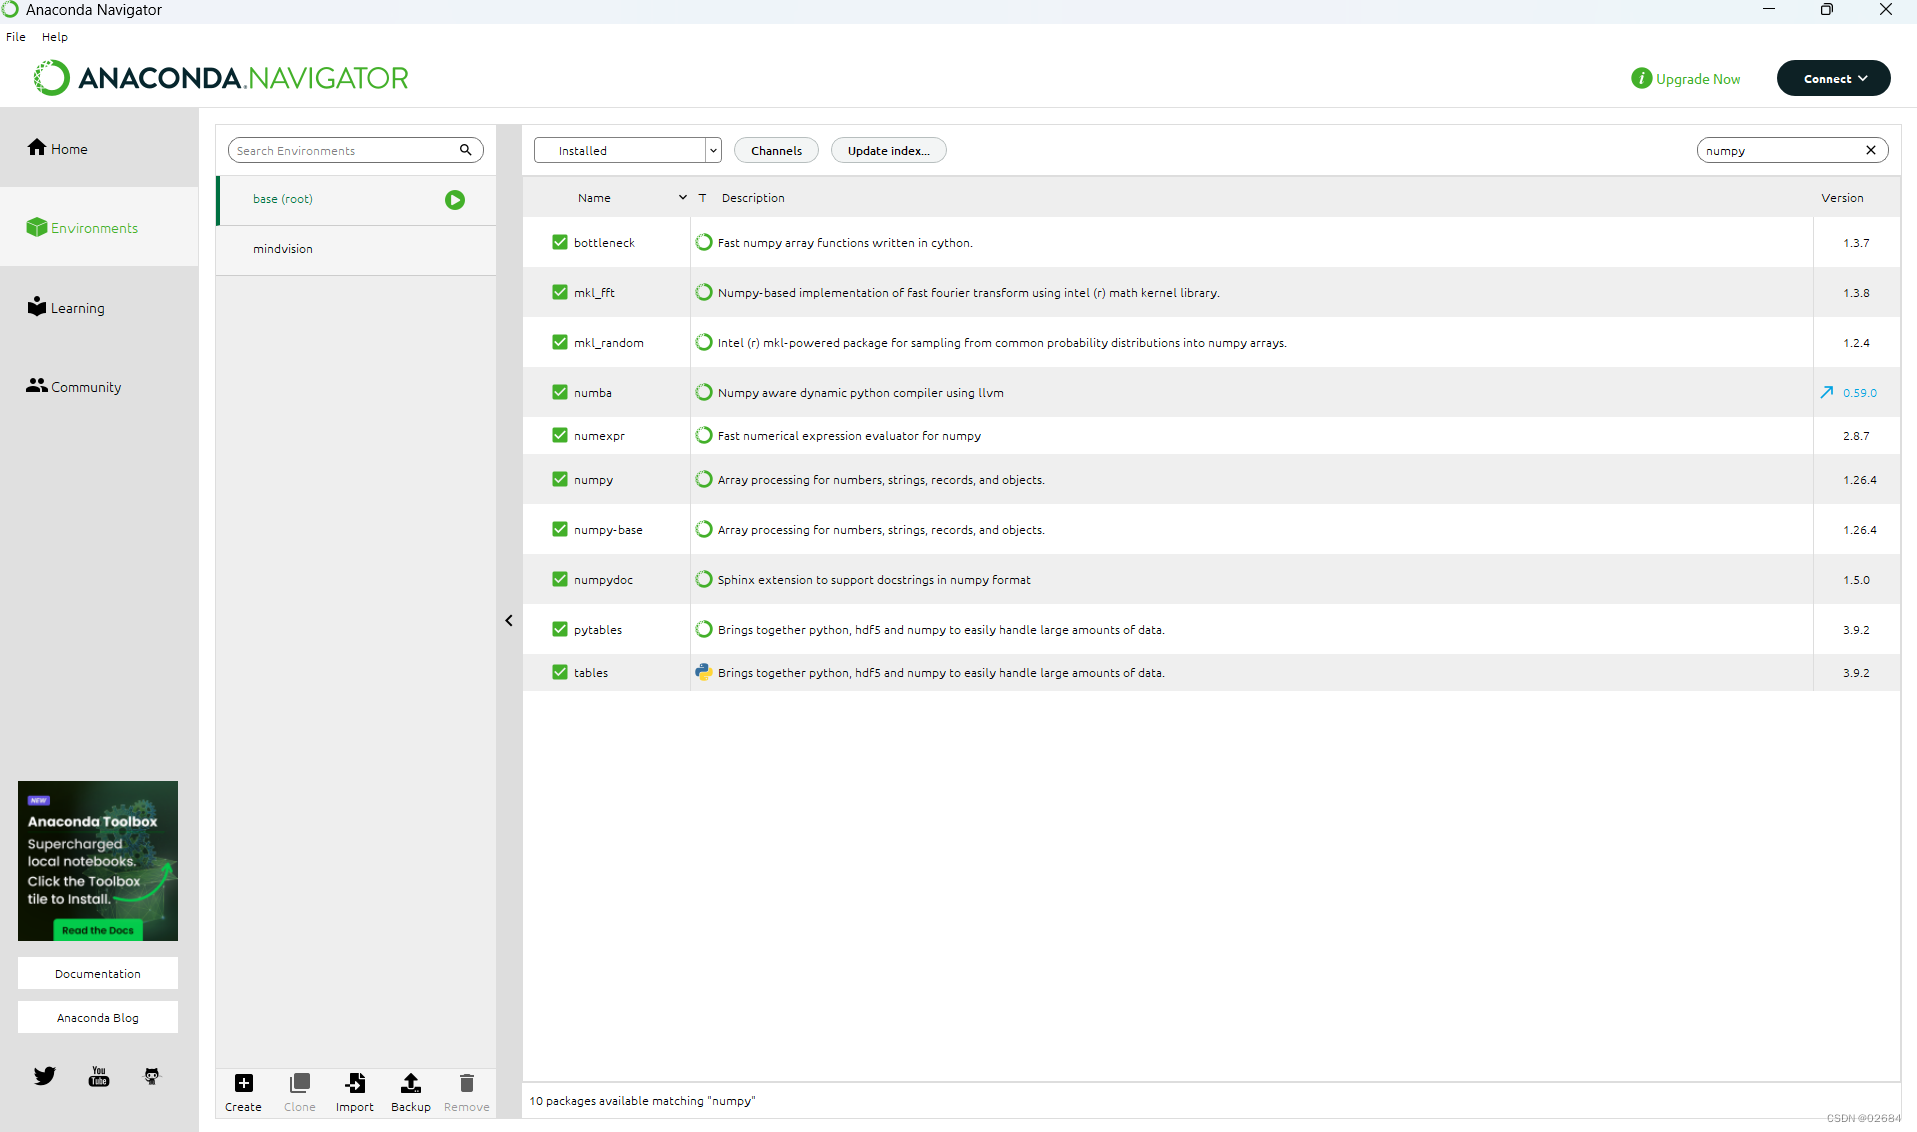Toggle the numexpr package checkbox

[560, 435]
